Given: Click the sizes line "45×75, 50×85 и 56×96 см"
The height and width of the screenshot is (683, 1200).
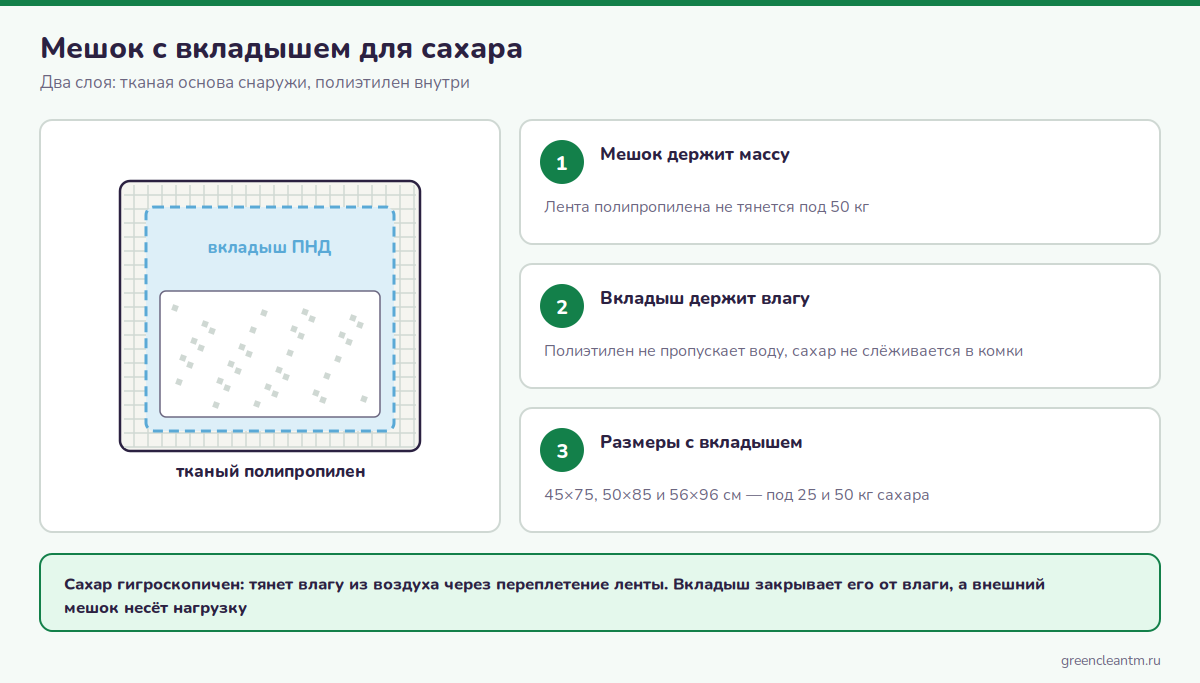Looking at the screenshot, I should point(737,495).
